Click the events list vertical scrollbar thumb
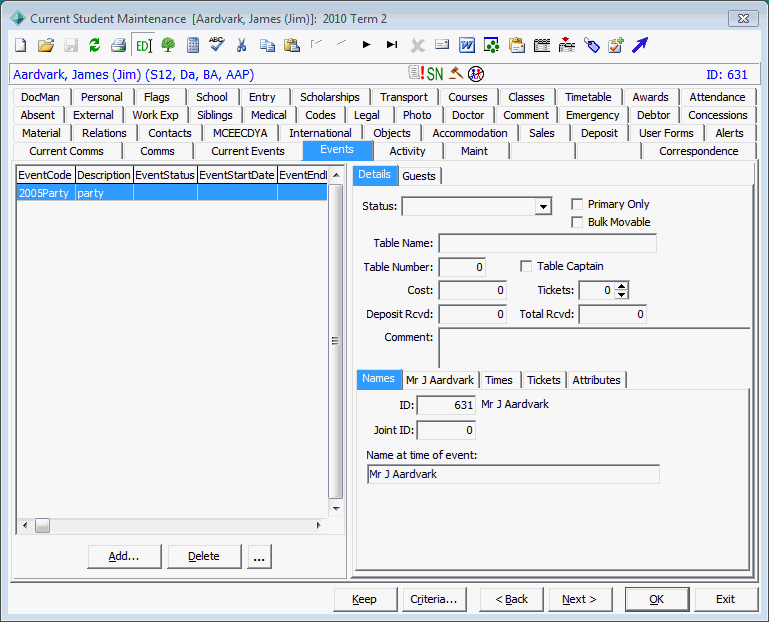 point(335,341)
